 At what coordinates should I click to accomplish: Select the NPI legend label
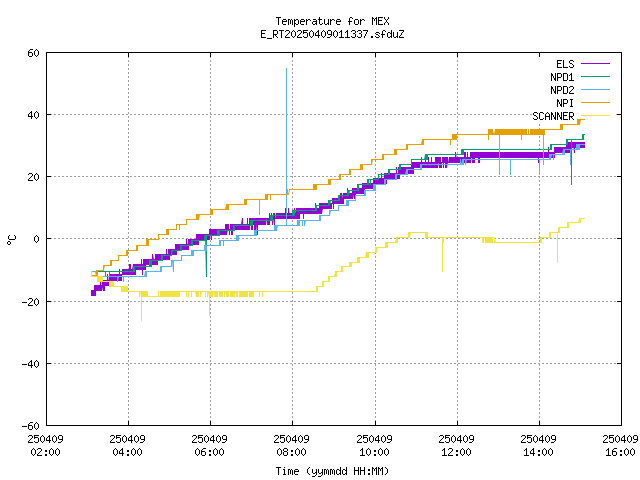[565, 103]
